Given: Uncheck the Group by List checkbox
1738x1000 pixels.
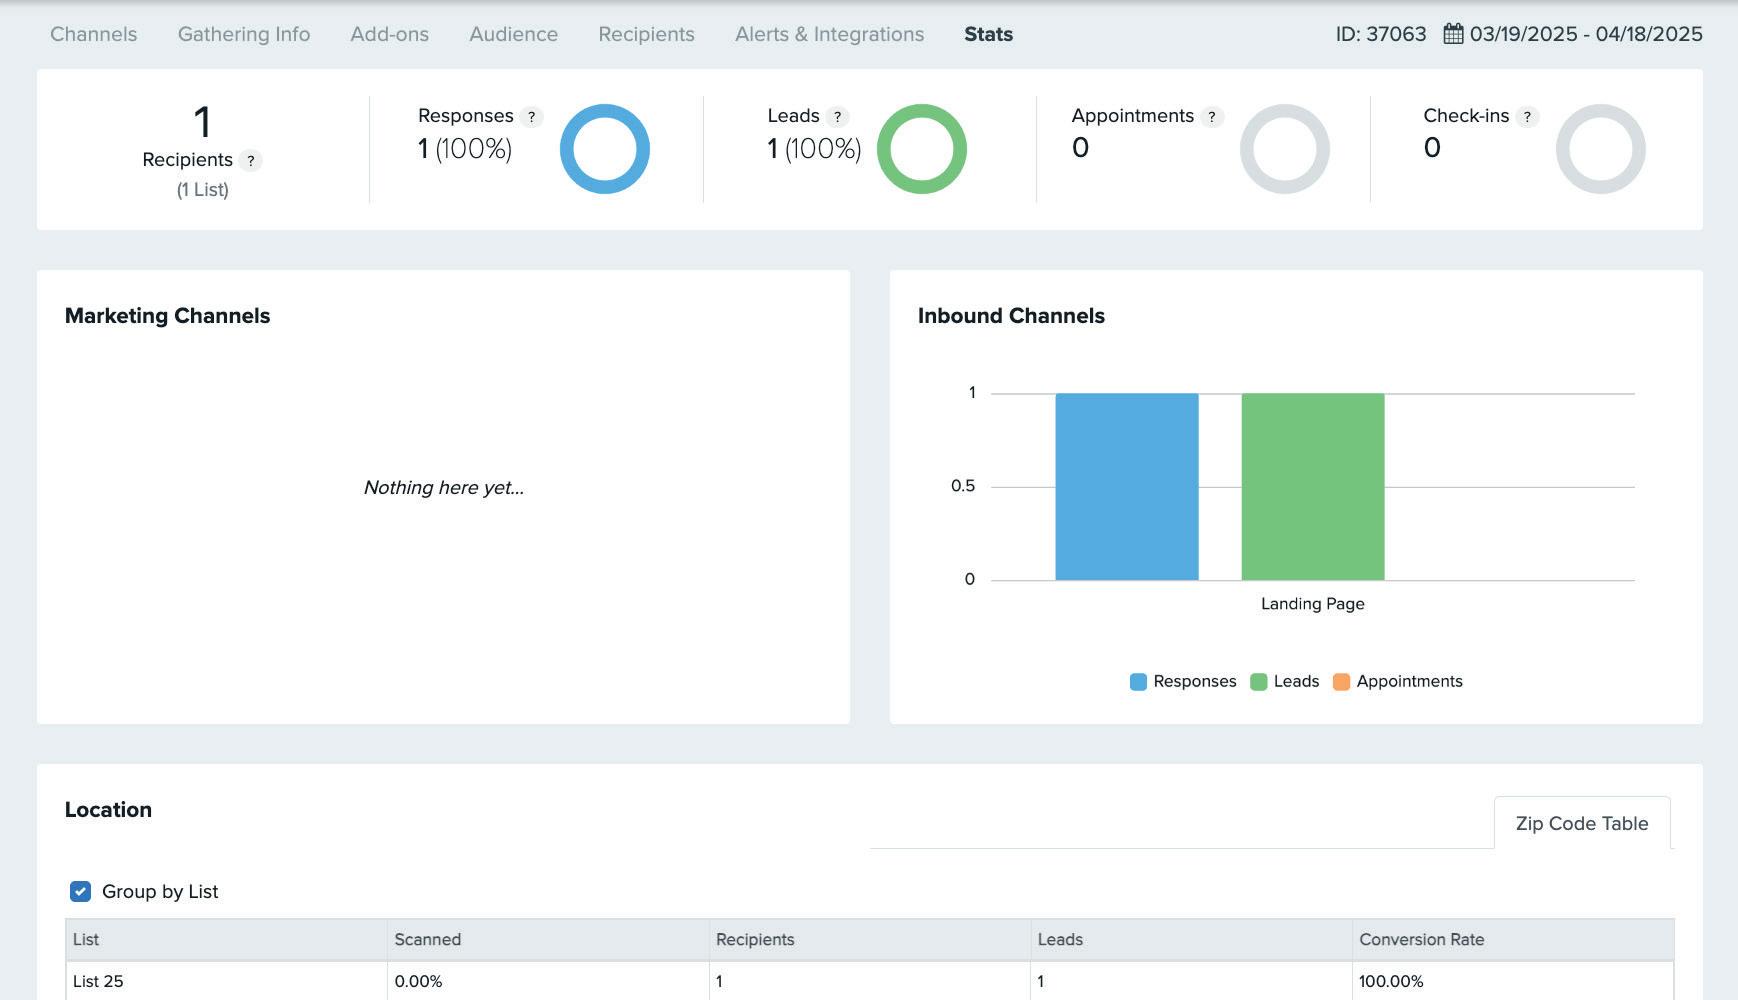Looking at the screenshot, I should (x=80, y=891).
